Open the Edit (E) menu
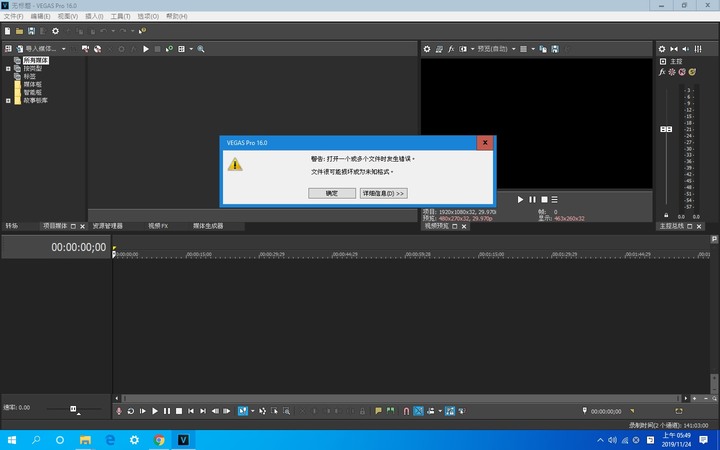The height and width of the screenshot is (450, 720). point(40,16)
